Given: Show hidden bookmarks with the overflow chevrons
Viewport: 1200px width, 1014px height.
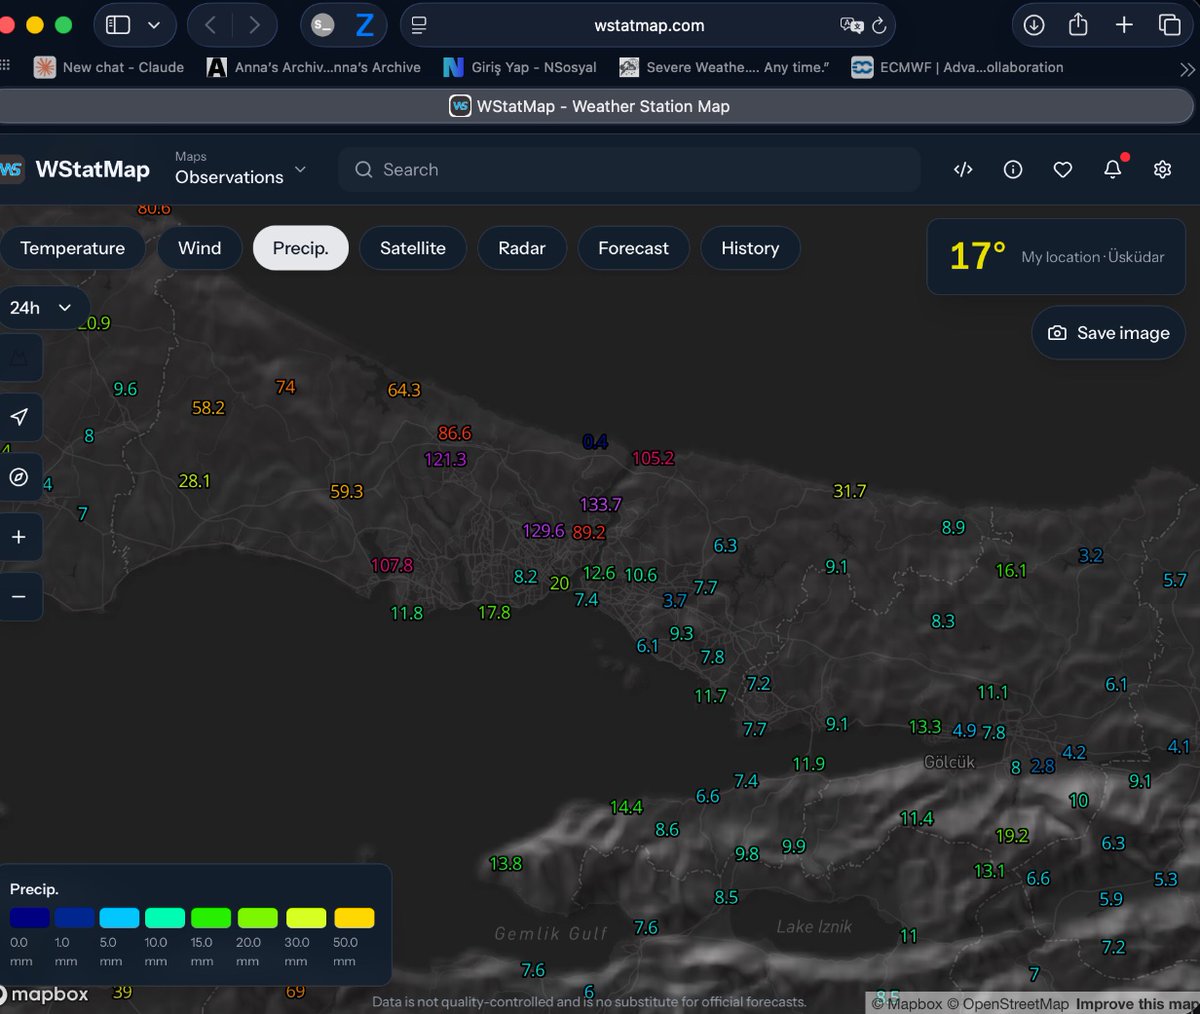Looking at the screenshot, I should tap(1187, 69).
